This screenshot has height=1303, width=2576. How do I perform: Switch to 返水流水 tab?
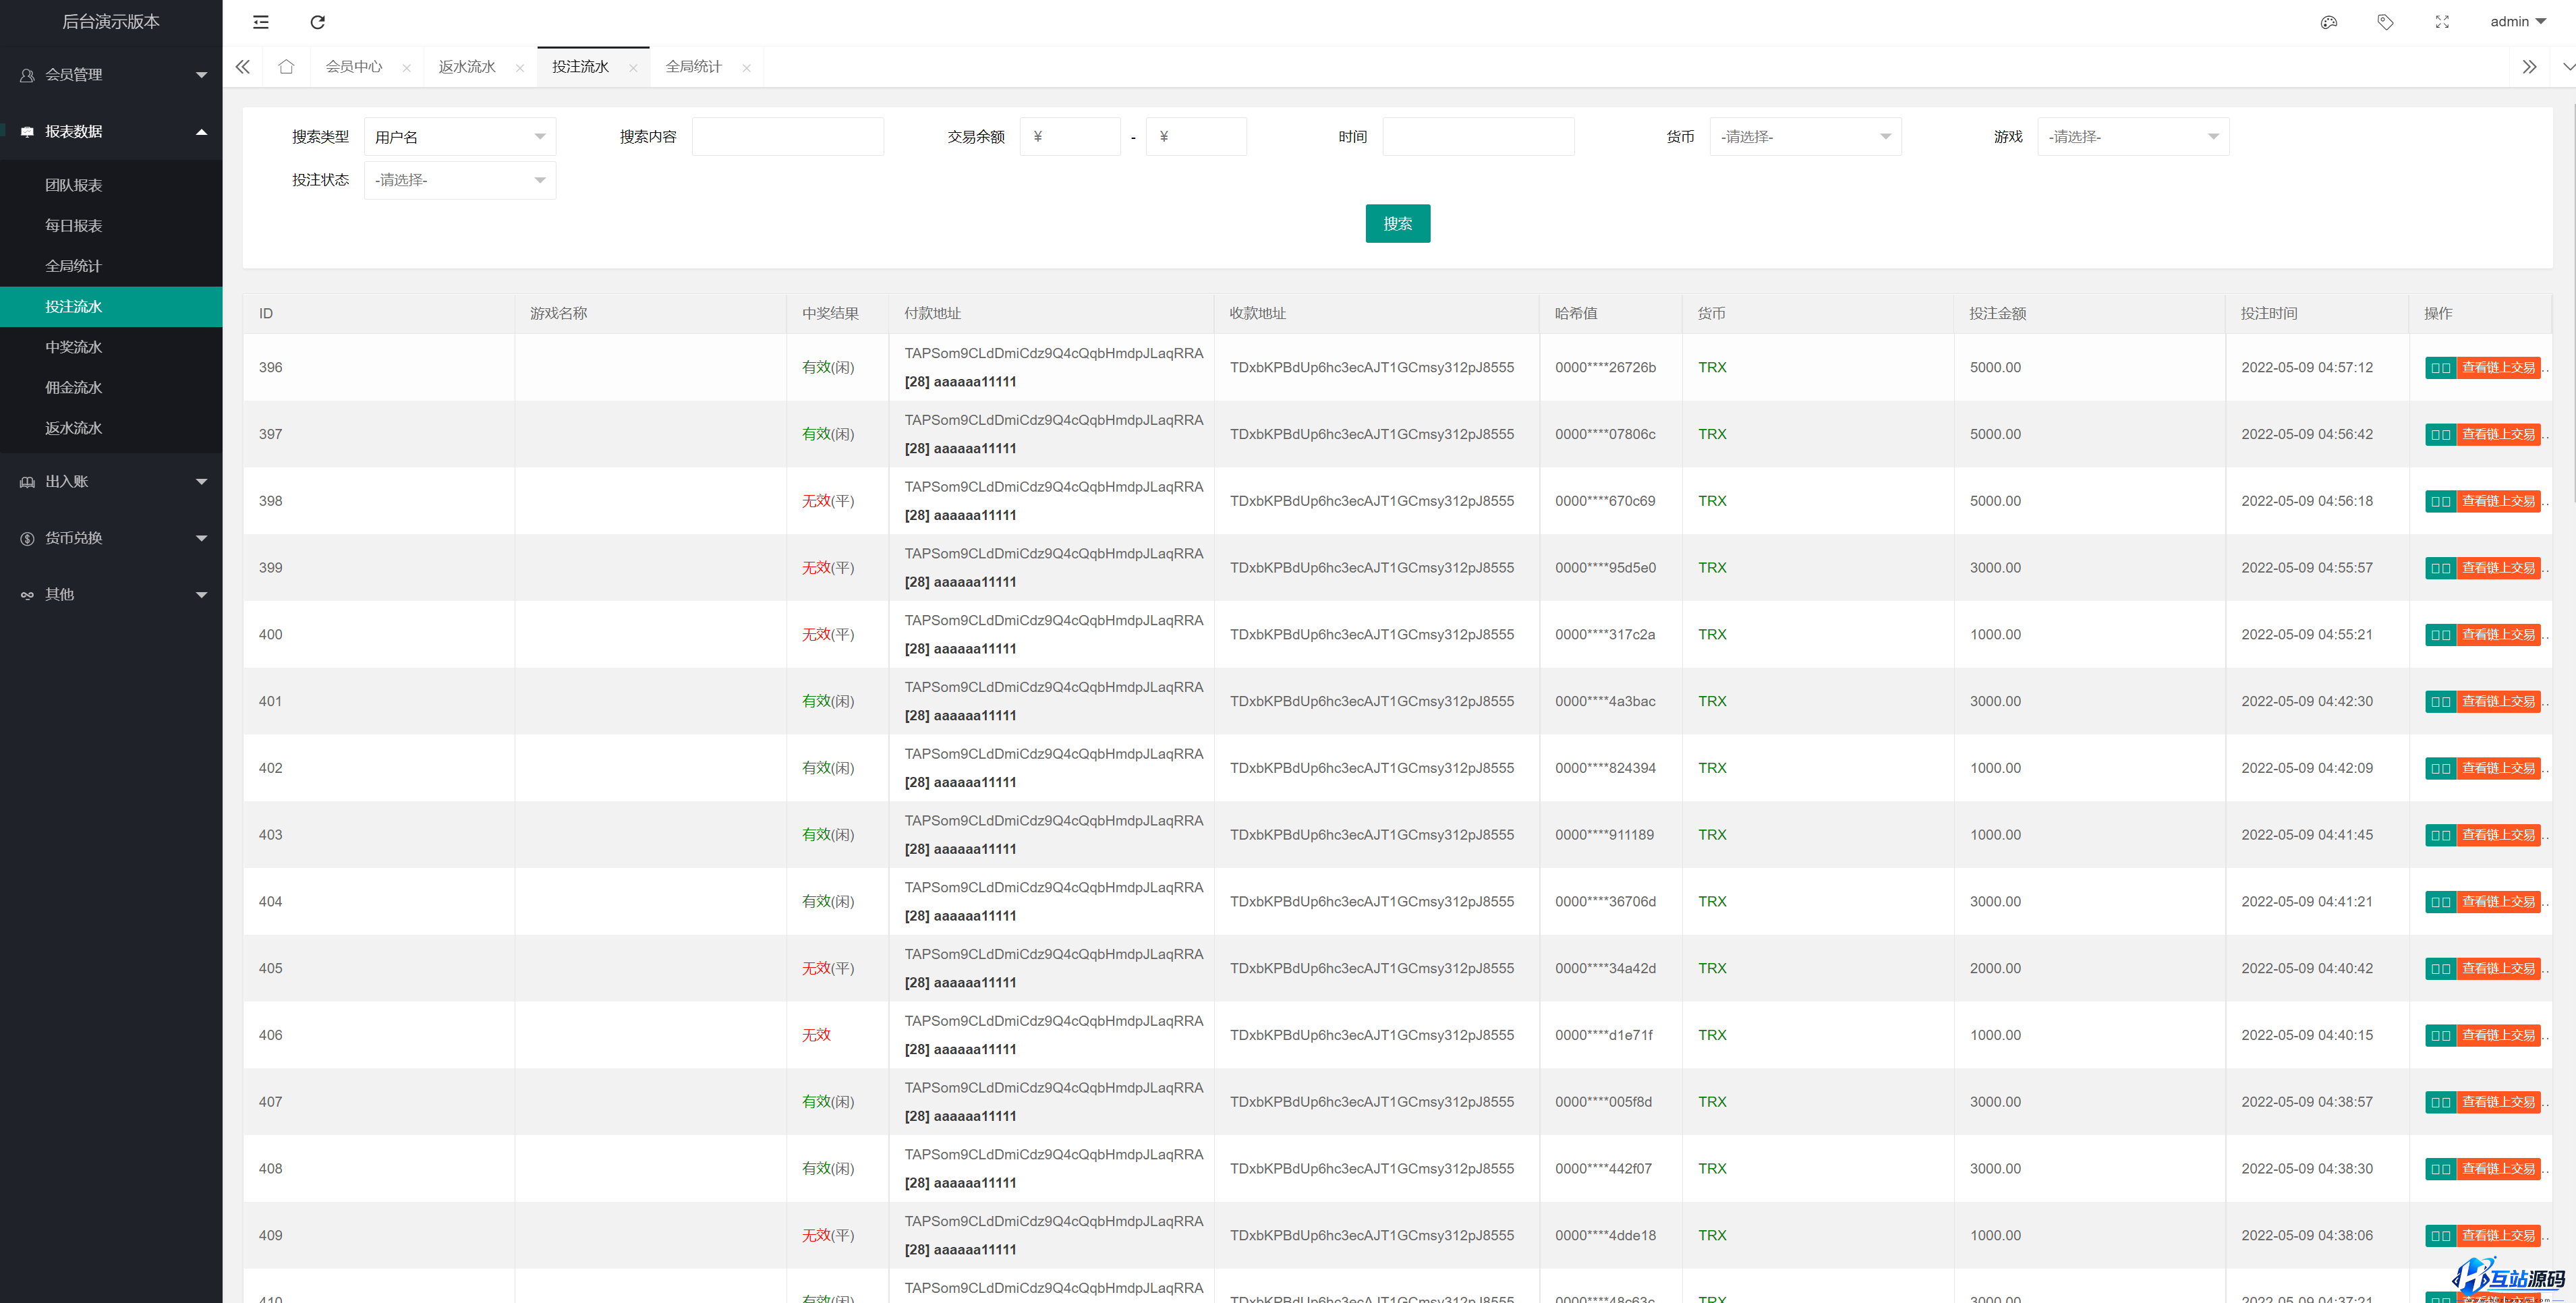point(467,67)
